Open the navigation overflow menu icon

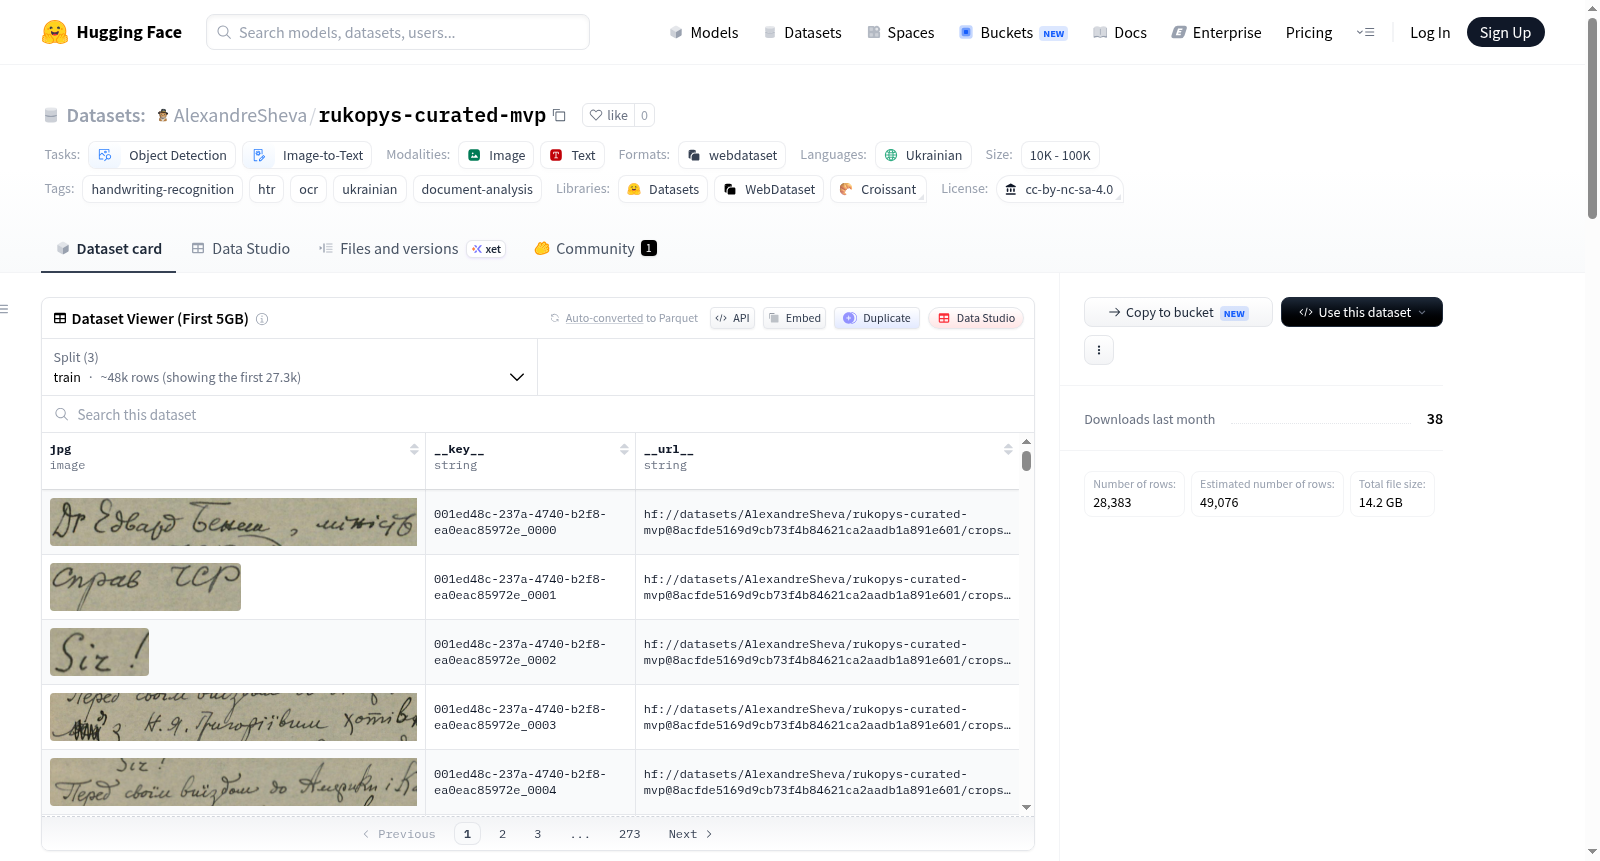point(1365,32)
